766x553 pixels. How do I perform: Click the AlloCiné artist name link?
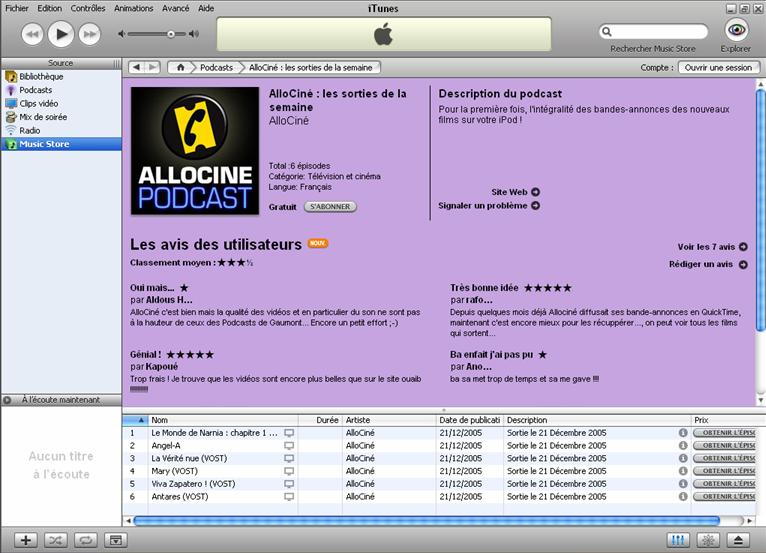pyautogui.click(x=289, y=121)
